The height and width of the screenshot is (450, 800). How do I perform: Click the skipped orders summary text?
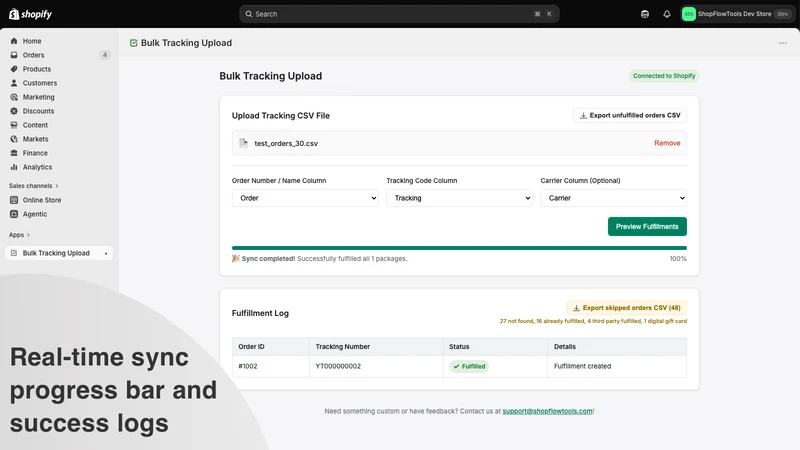pyautogui.click(x=593, y=321)
